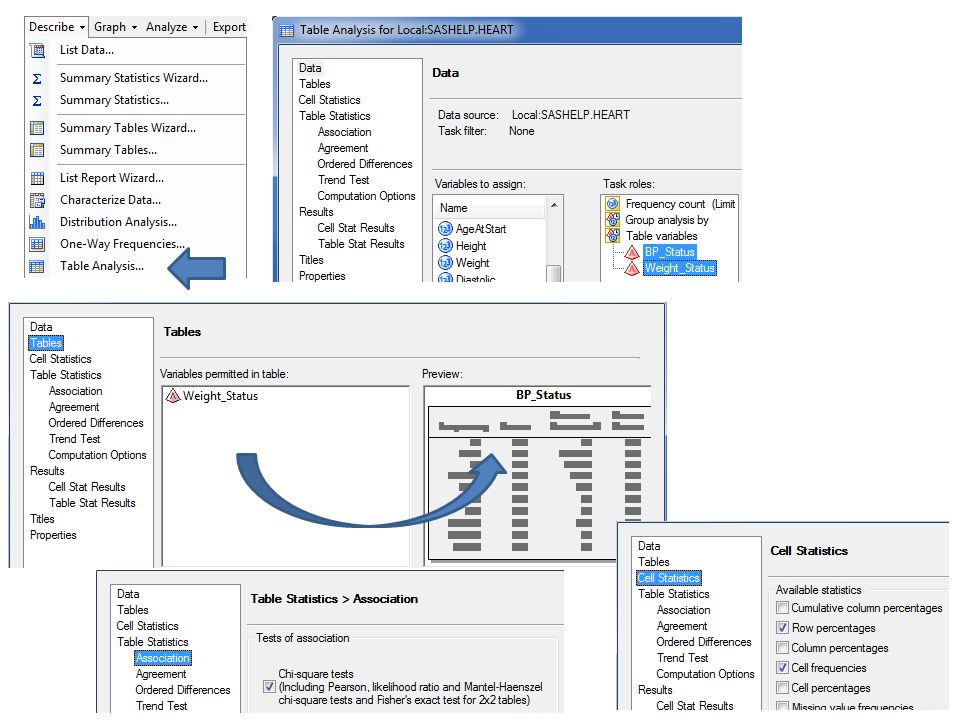The width and height of the screenshot is (960, 720).
Task: Select Weight_Status under Table variables
Action: (x=680, y=268)
